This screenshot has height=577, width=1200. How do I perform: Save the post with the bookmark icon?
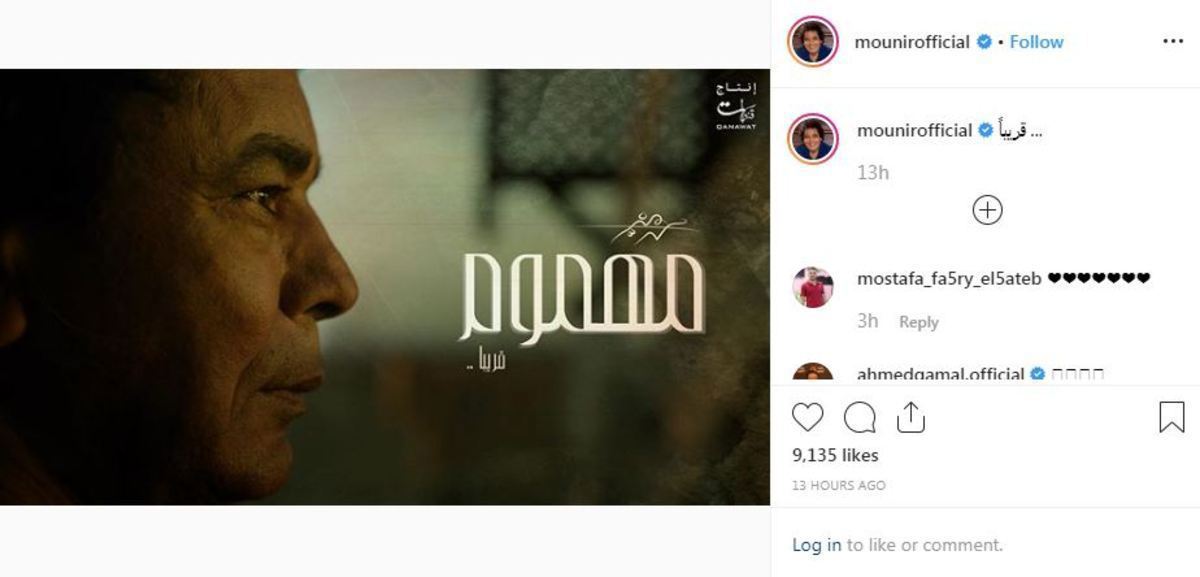(1171, 417)
